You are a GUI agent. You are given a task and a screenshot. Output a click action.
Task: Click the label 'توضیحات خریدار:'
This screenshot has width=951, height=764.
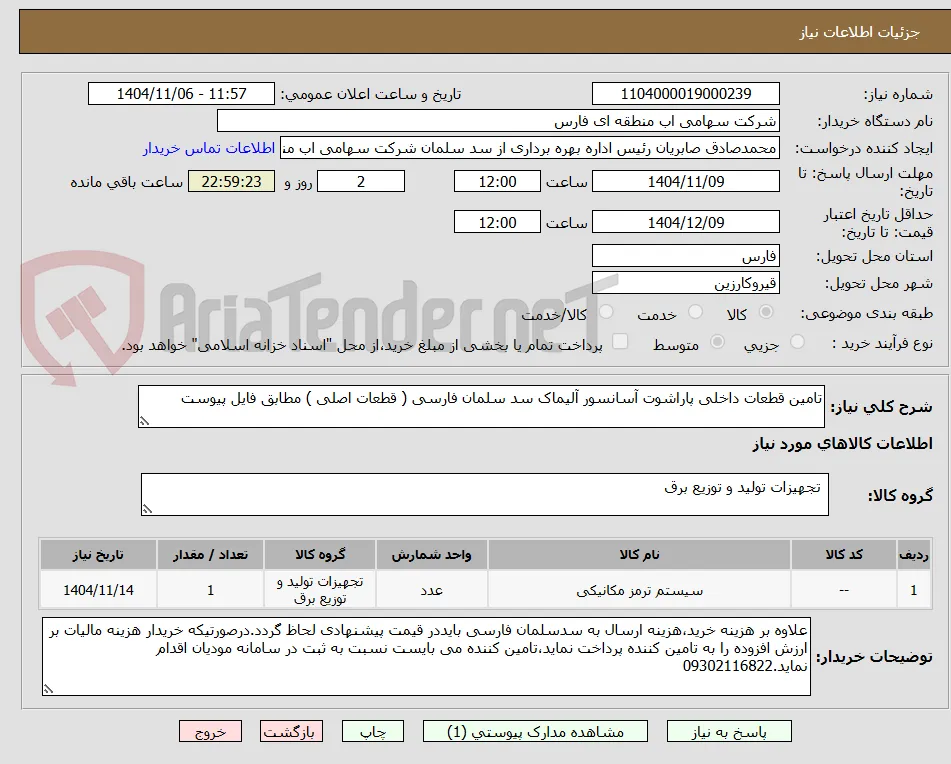click(x=874, y=657)
